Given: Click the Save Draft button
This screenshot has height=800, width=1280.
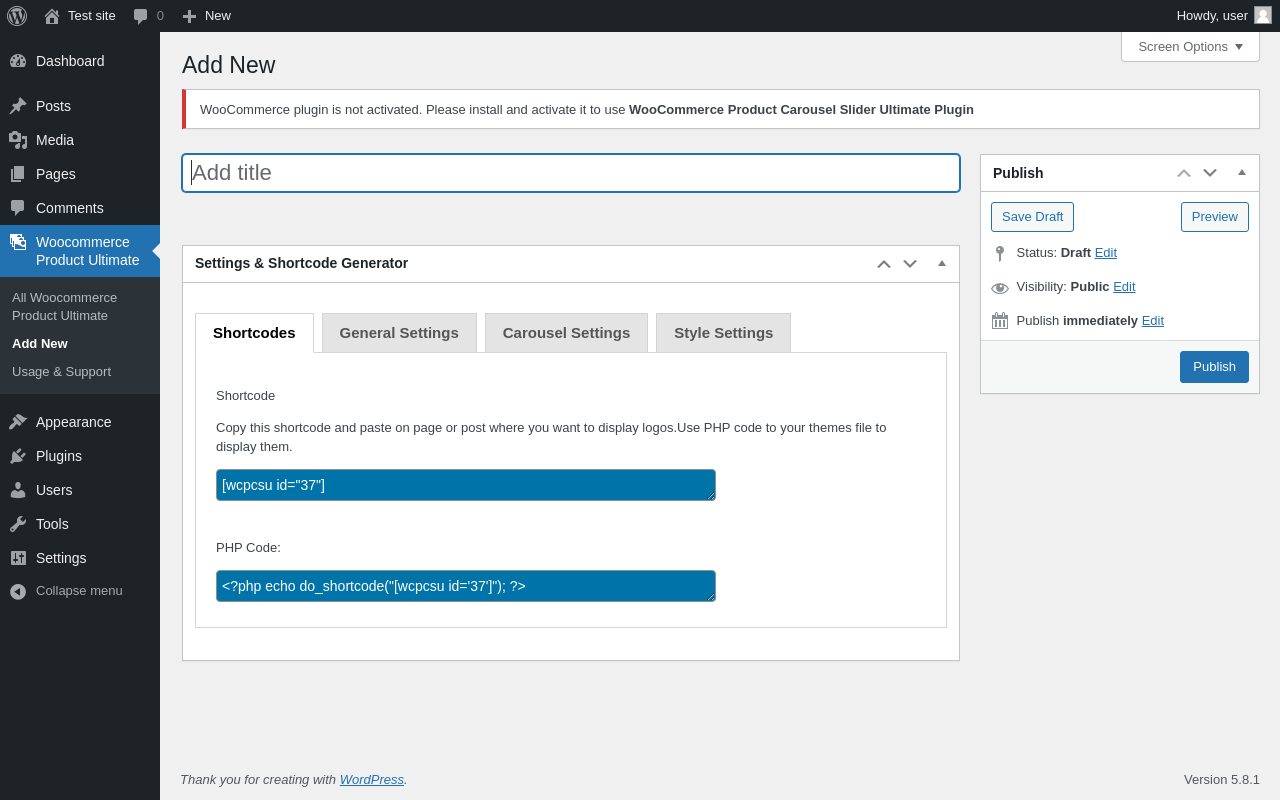Looking at the screenshot, I should click(x=1032, y=217).
